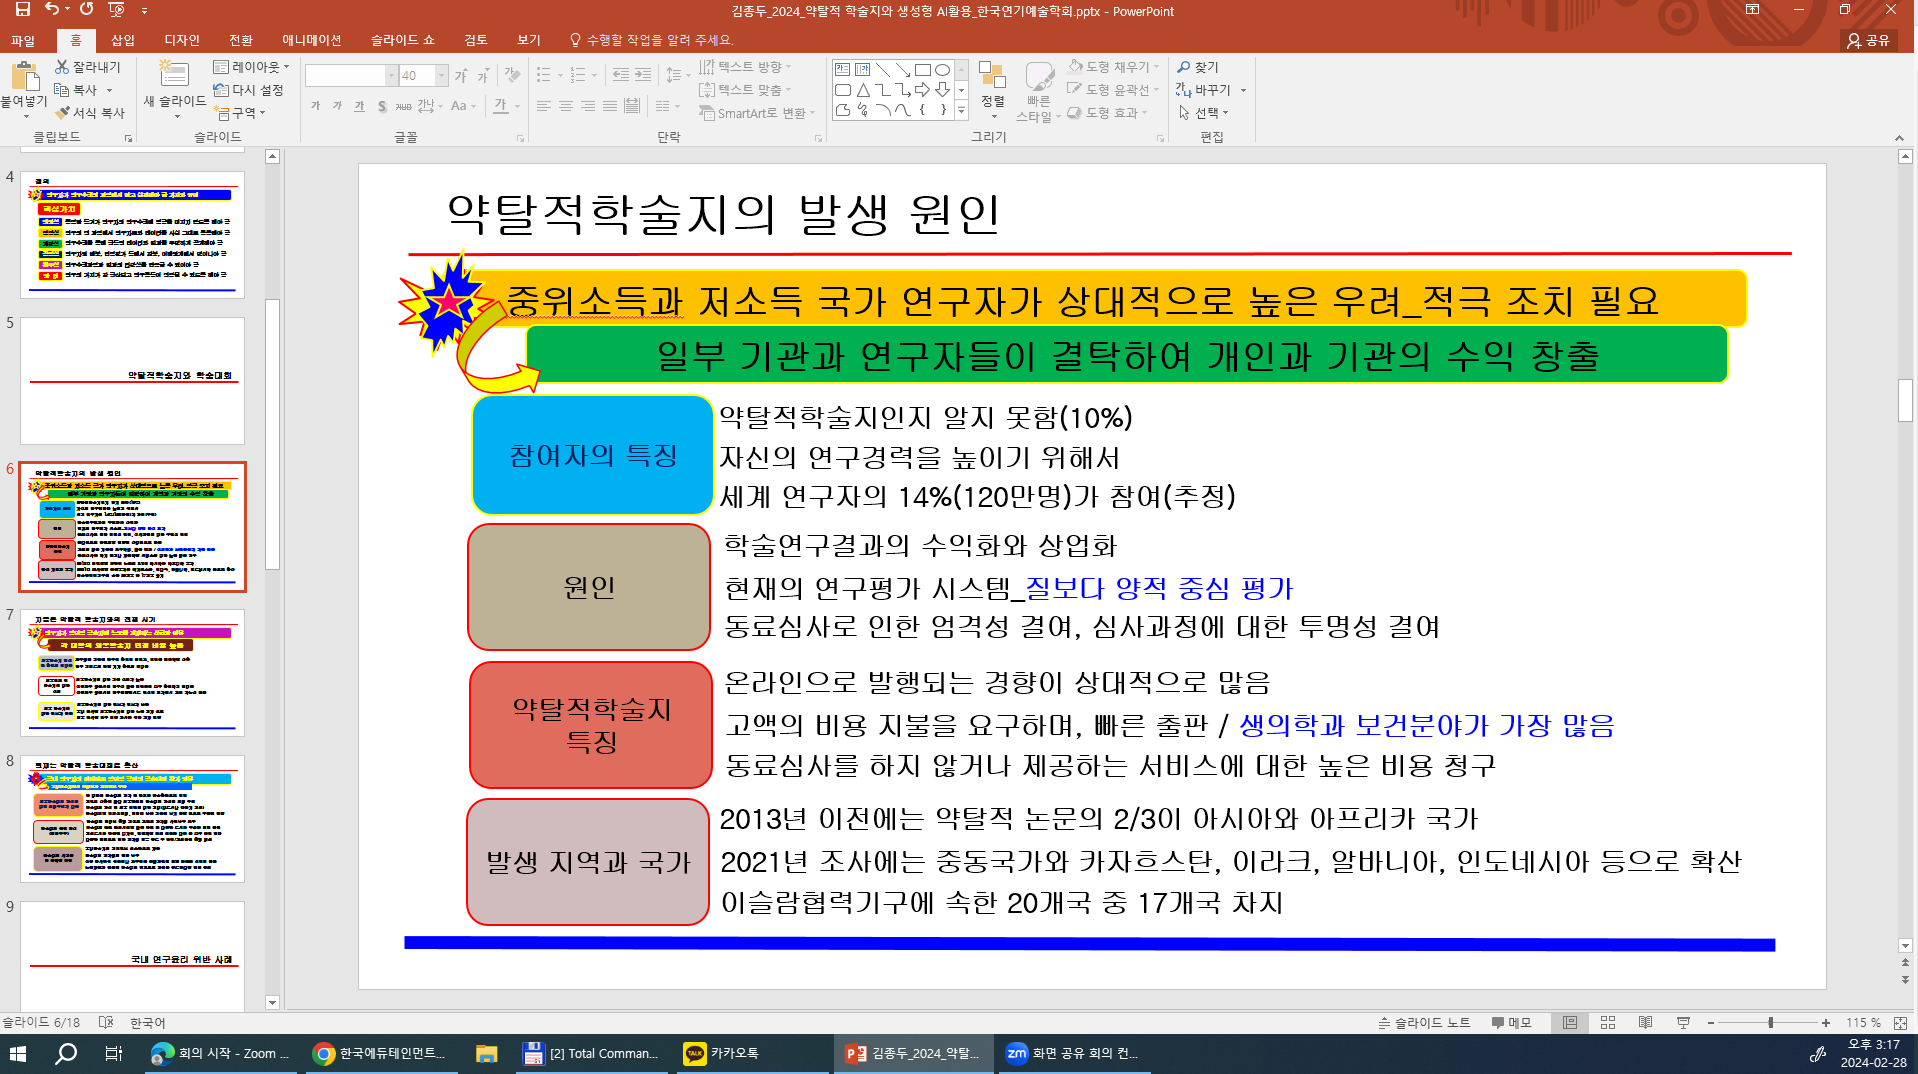Open the Select (선택) dropdown
Screen dimensions: 1918x1074
(1204, 113)
